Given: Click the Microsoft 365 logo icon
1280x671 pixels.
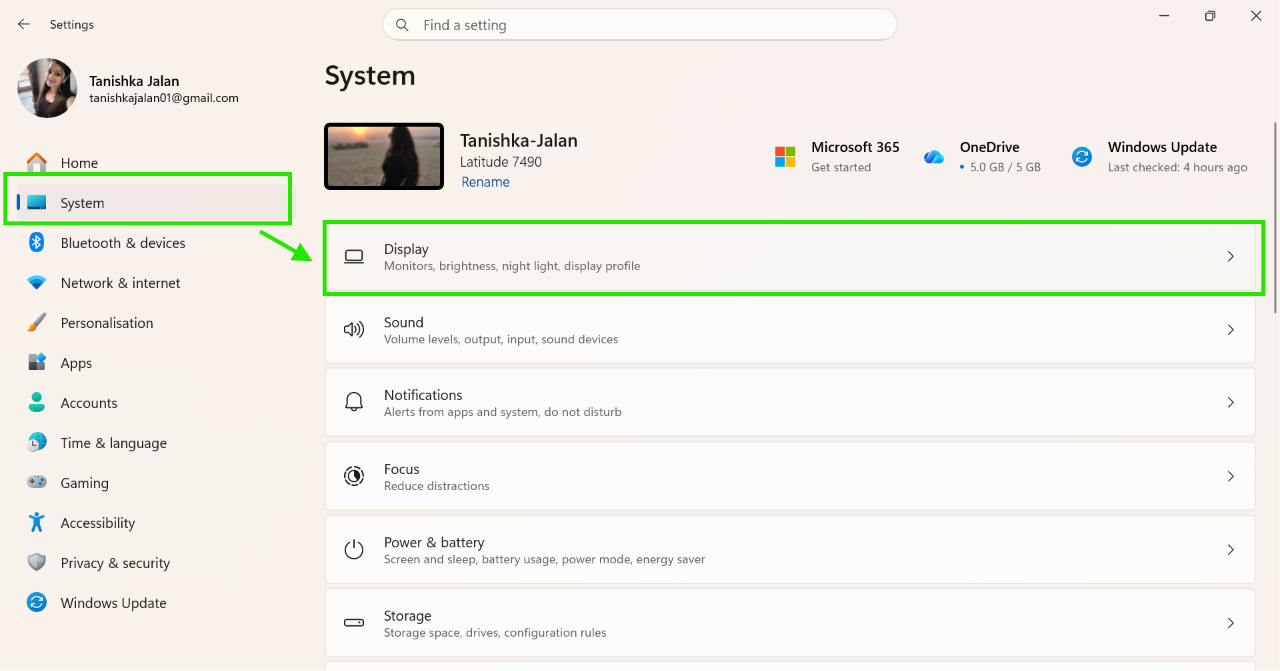Looking at the screenshot, I should [x=785, y=156].
